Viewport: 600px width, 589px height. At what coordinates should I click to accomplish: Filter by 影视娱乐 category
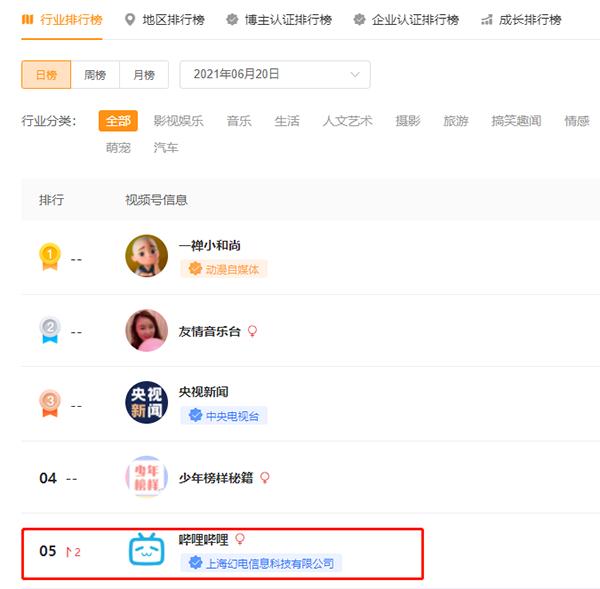tap(178, 121)
